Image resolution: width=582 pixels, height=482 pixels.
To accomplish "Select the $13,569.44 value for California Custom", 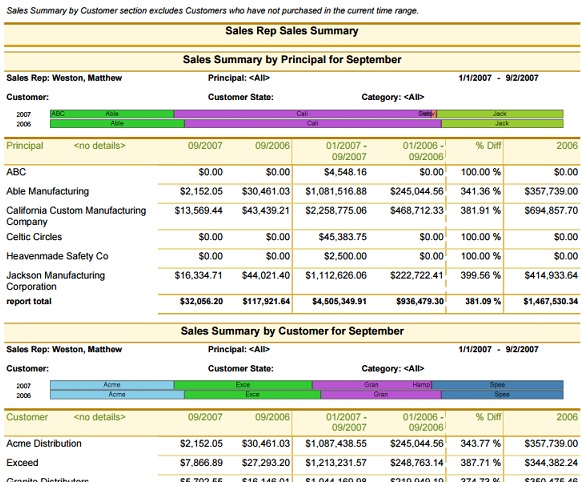I will [x=199, y=210].
